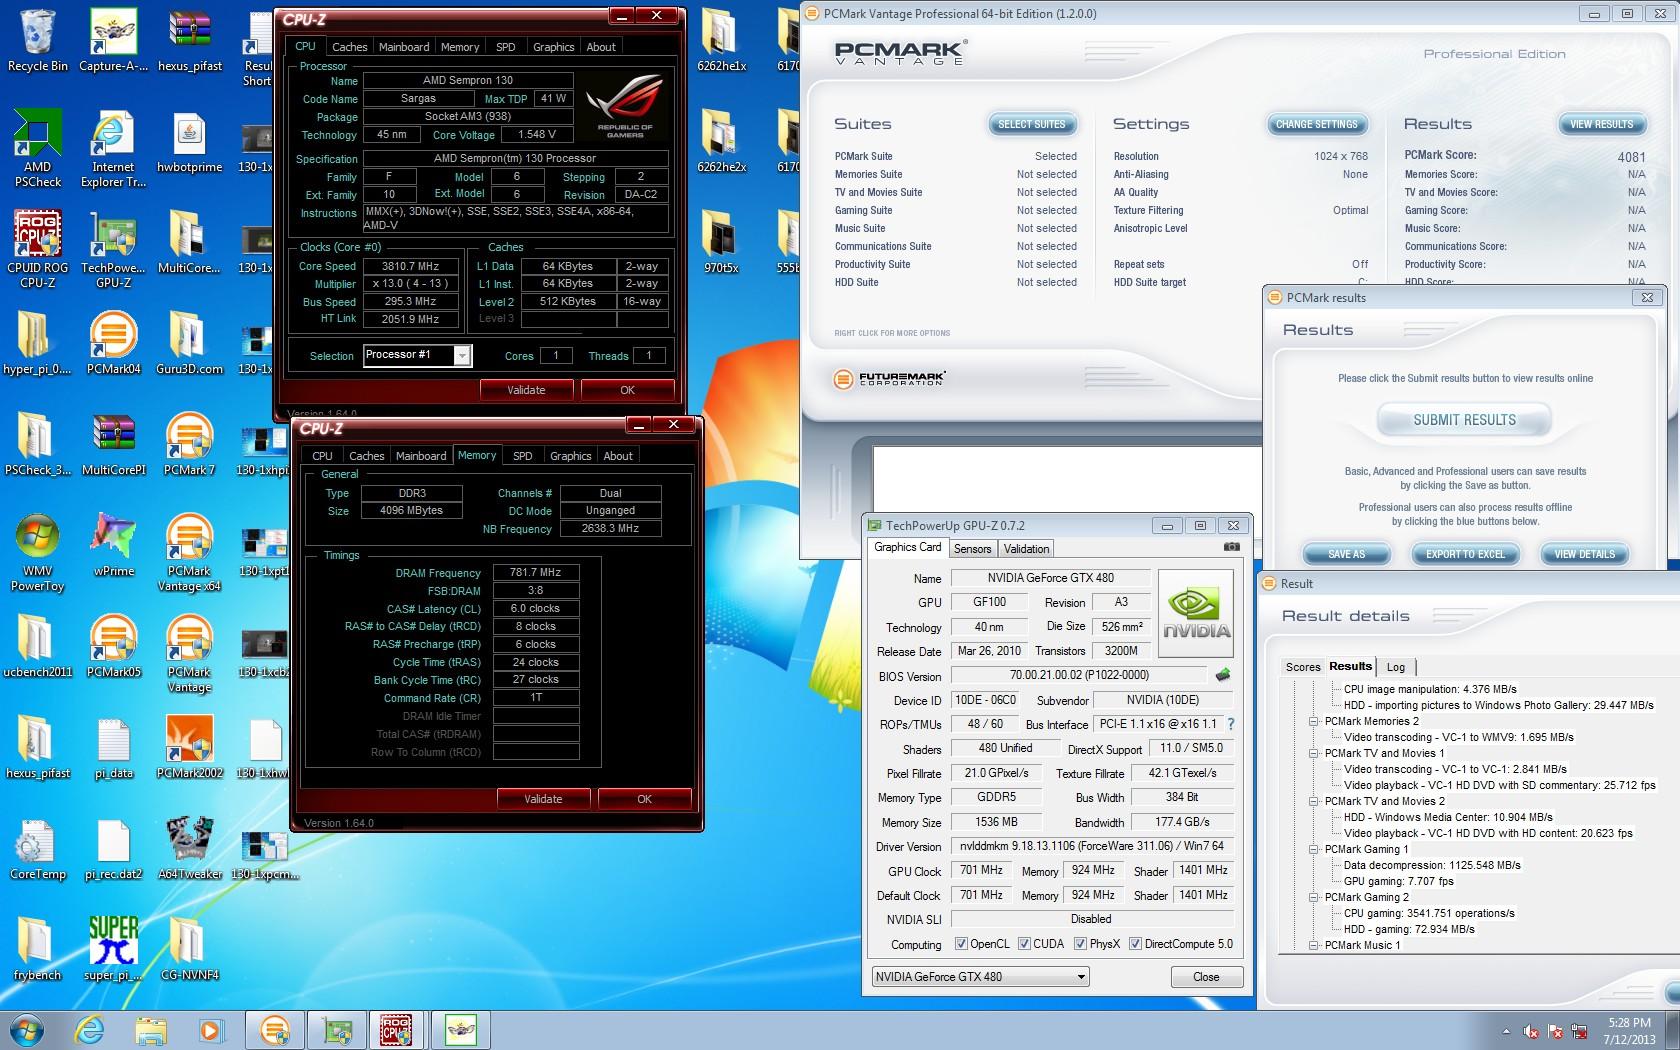Click the SAVE AS button
1680x1050 pixels.
1346,554
